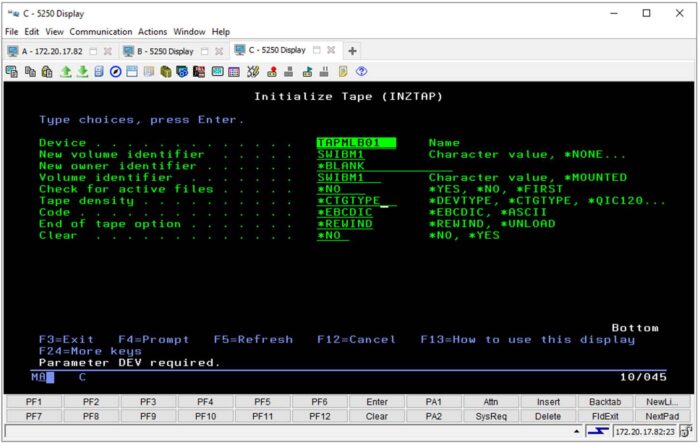
Task: Click the green download arrow Receive icon
Action: coord(83,71)
